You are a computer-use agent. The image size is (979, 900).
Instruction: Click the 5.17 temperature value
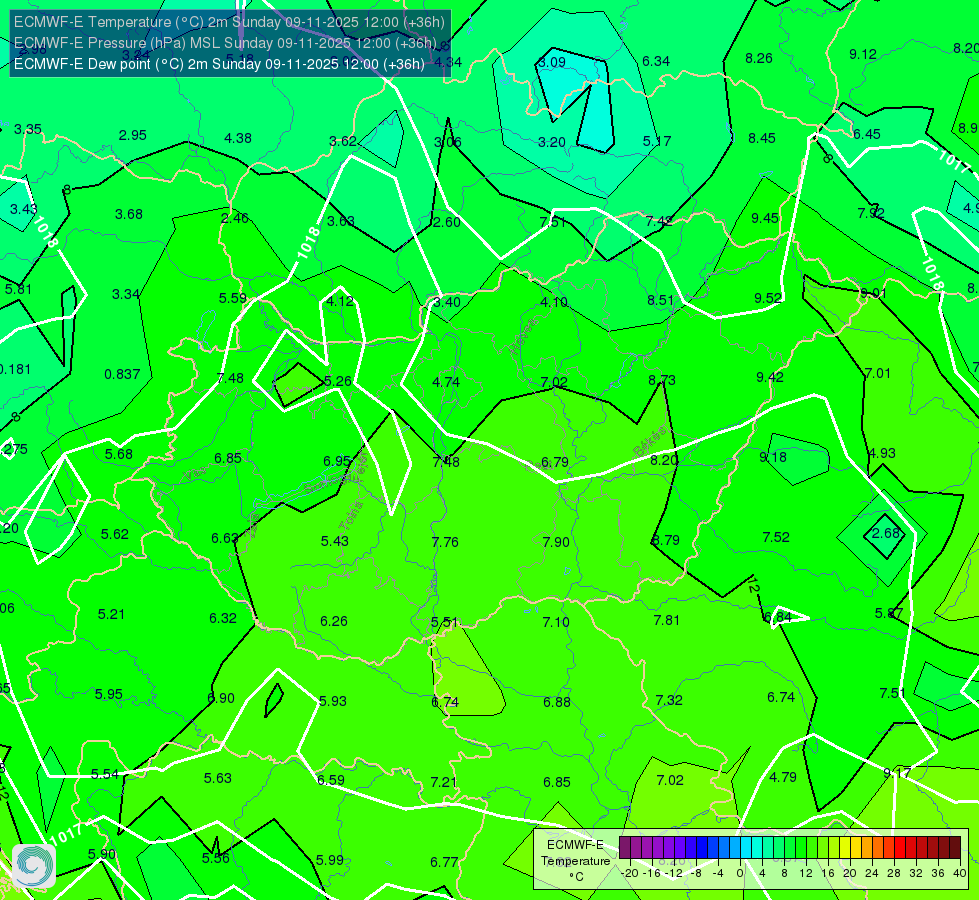(657, 141)
